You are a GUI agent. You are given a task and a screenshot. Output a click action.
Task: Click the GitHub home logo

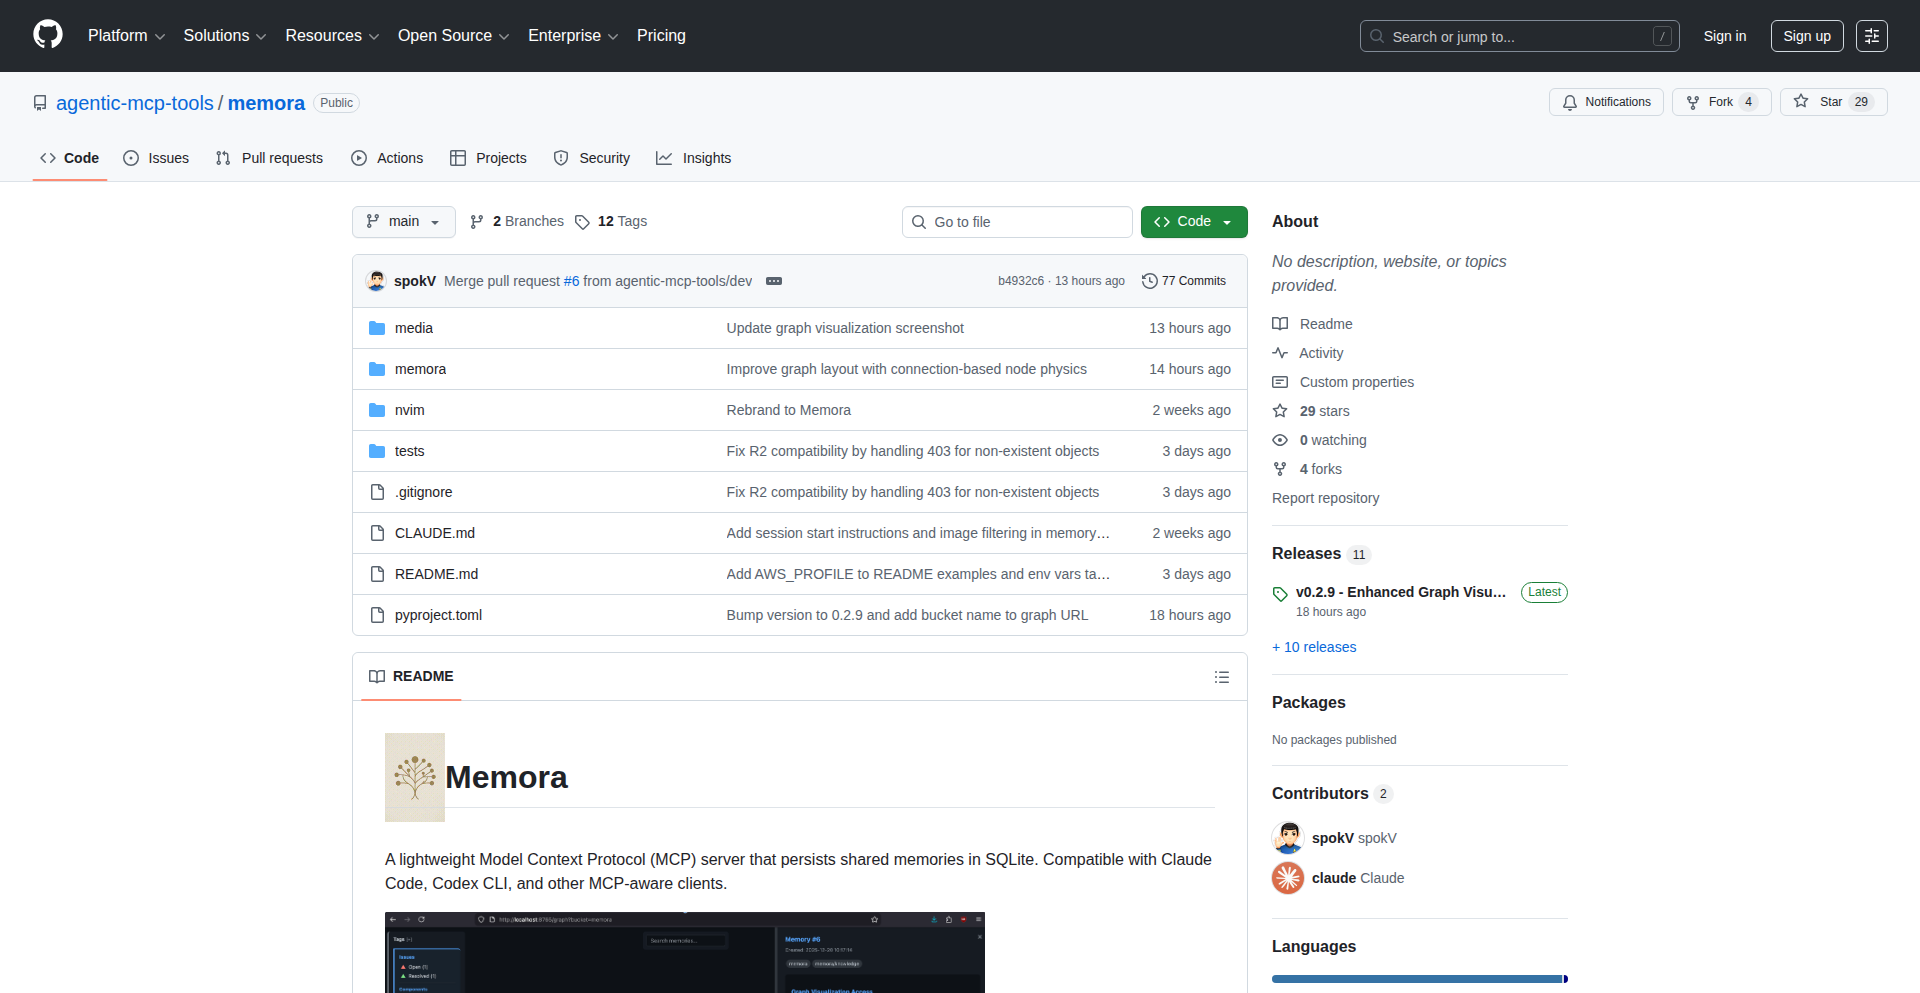pyautogui.click(x=46, y=35)
